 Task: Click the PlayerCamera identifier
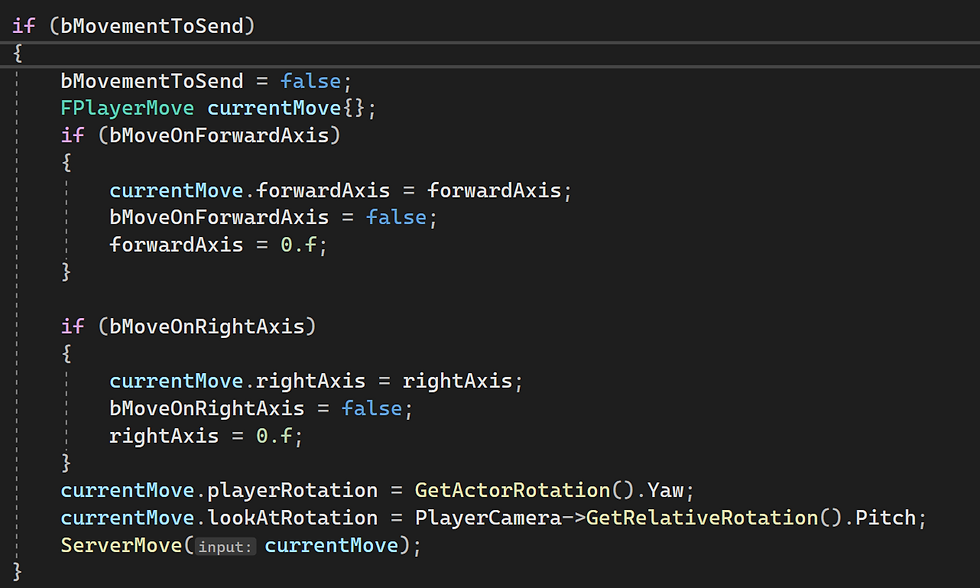pos(488,518)
